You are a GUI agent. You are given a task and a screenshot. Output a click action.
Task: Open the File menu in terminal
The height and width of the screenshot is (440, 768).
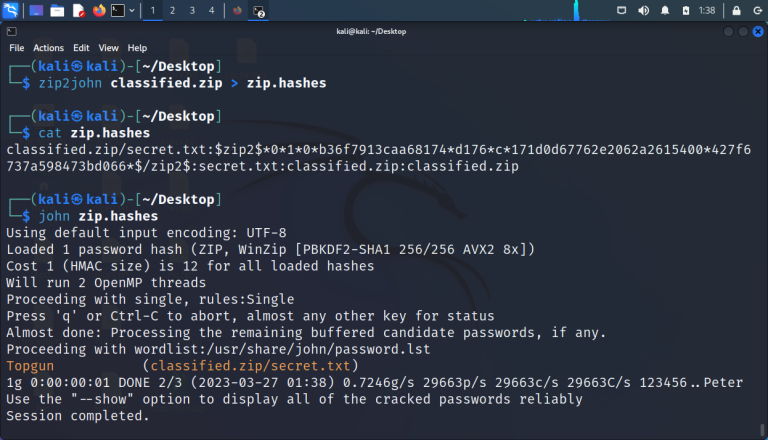click(x=17, y=48)
